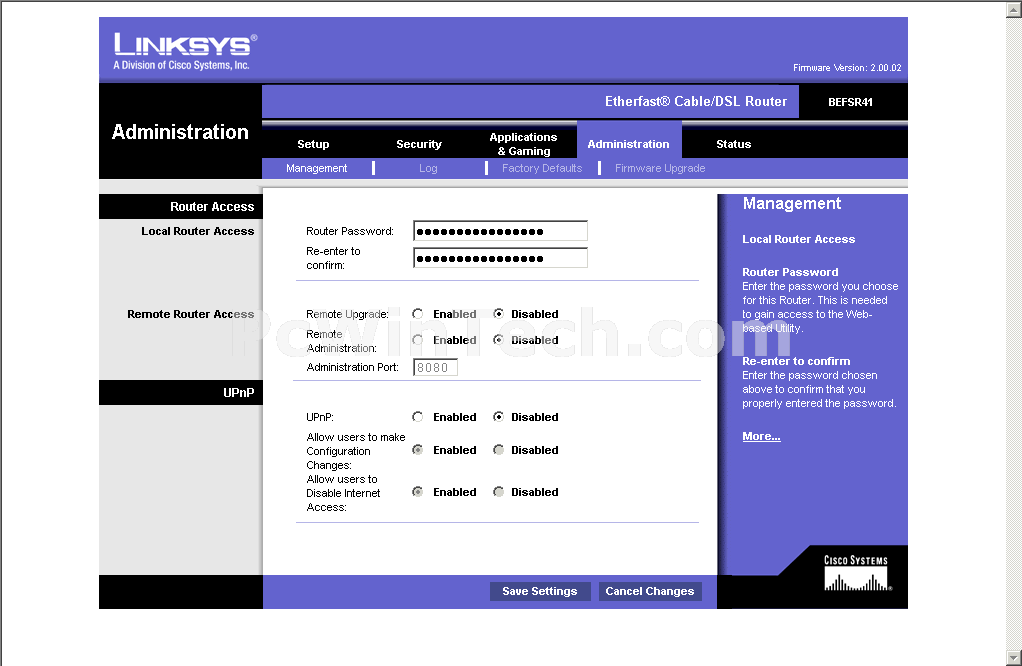Open the Firmware Upgrade sub-tab
This screenshot has height=666, width=1022.
click(660, 168)
